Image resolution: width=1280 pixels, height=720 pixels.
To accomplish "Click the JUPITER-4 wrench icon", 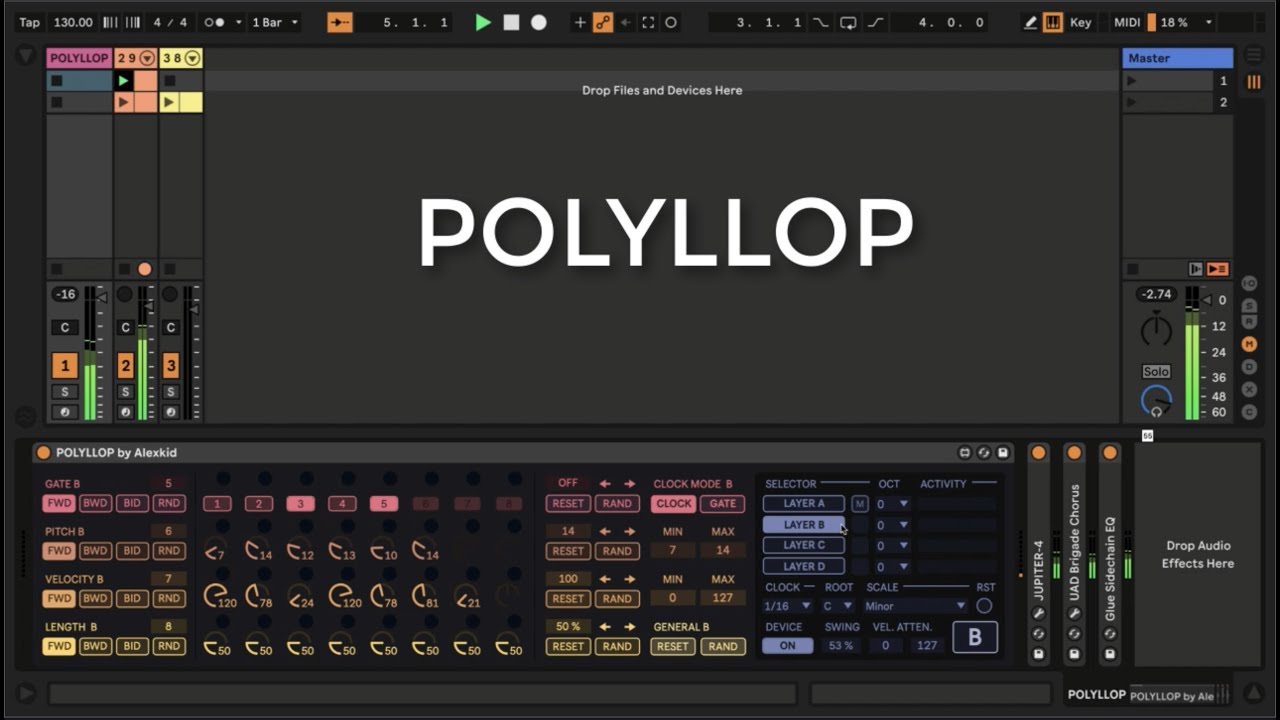I will (1039, 614).
